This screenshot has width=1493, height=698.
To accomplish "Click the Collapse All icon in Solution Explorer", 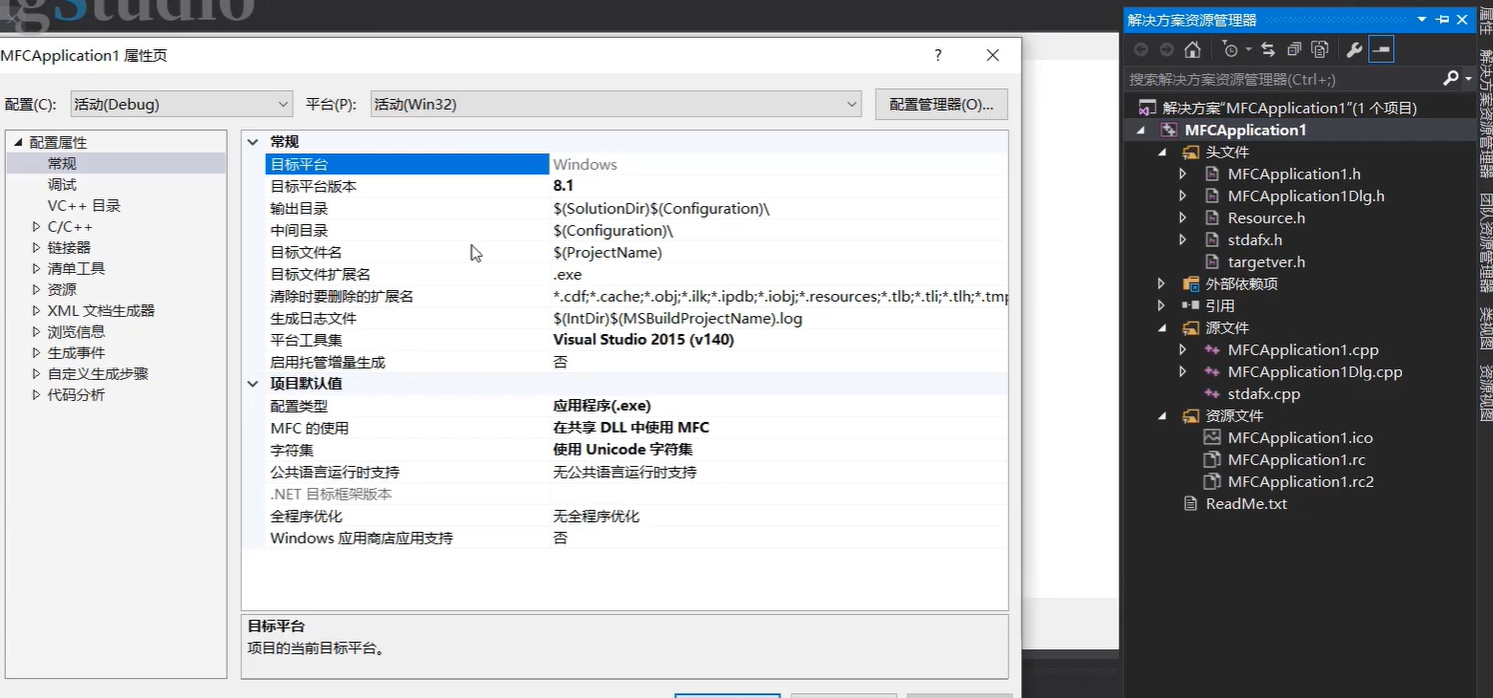I will [x=1293, y=48].
